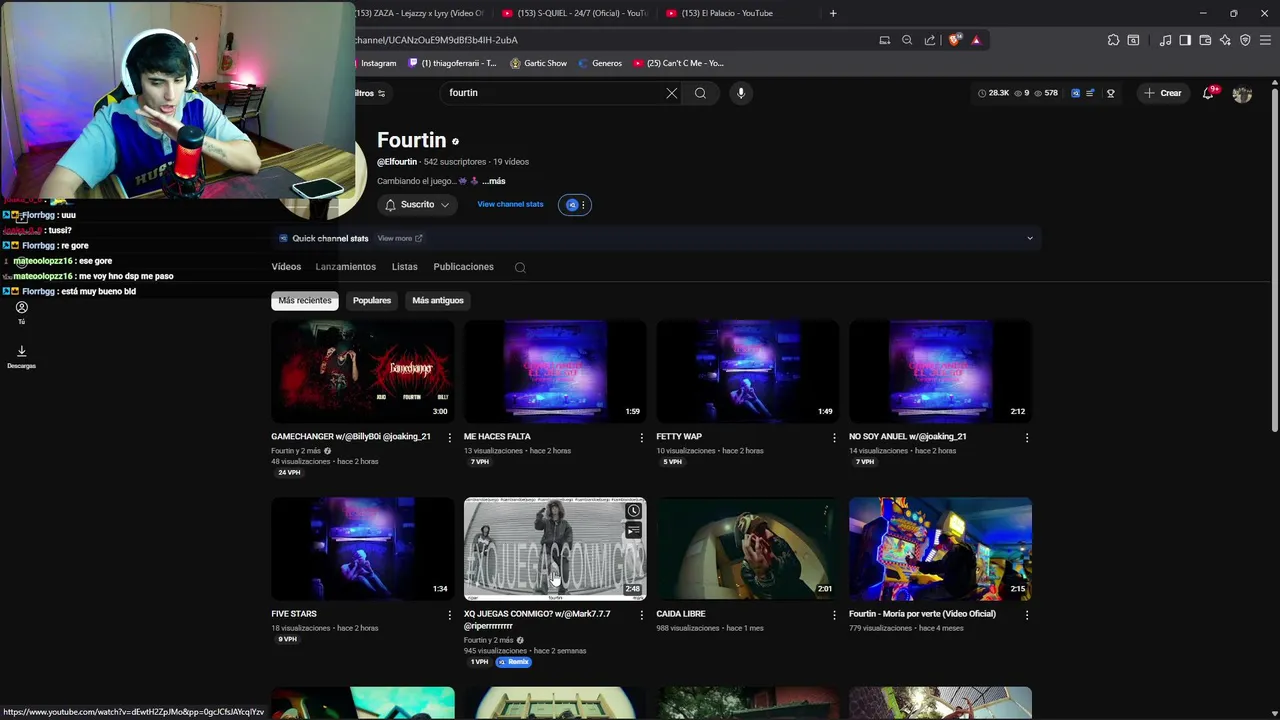Click the blue vidIQ icon in the stats bar

point(1075,93)
